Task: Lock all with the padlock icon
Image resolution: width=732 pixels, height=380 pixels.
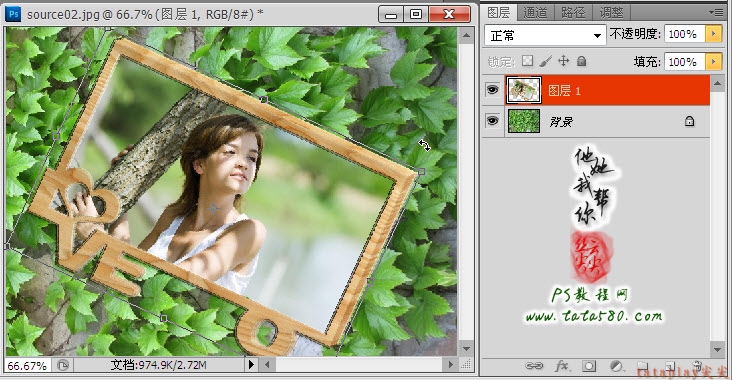Action: click(581, 61)
